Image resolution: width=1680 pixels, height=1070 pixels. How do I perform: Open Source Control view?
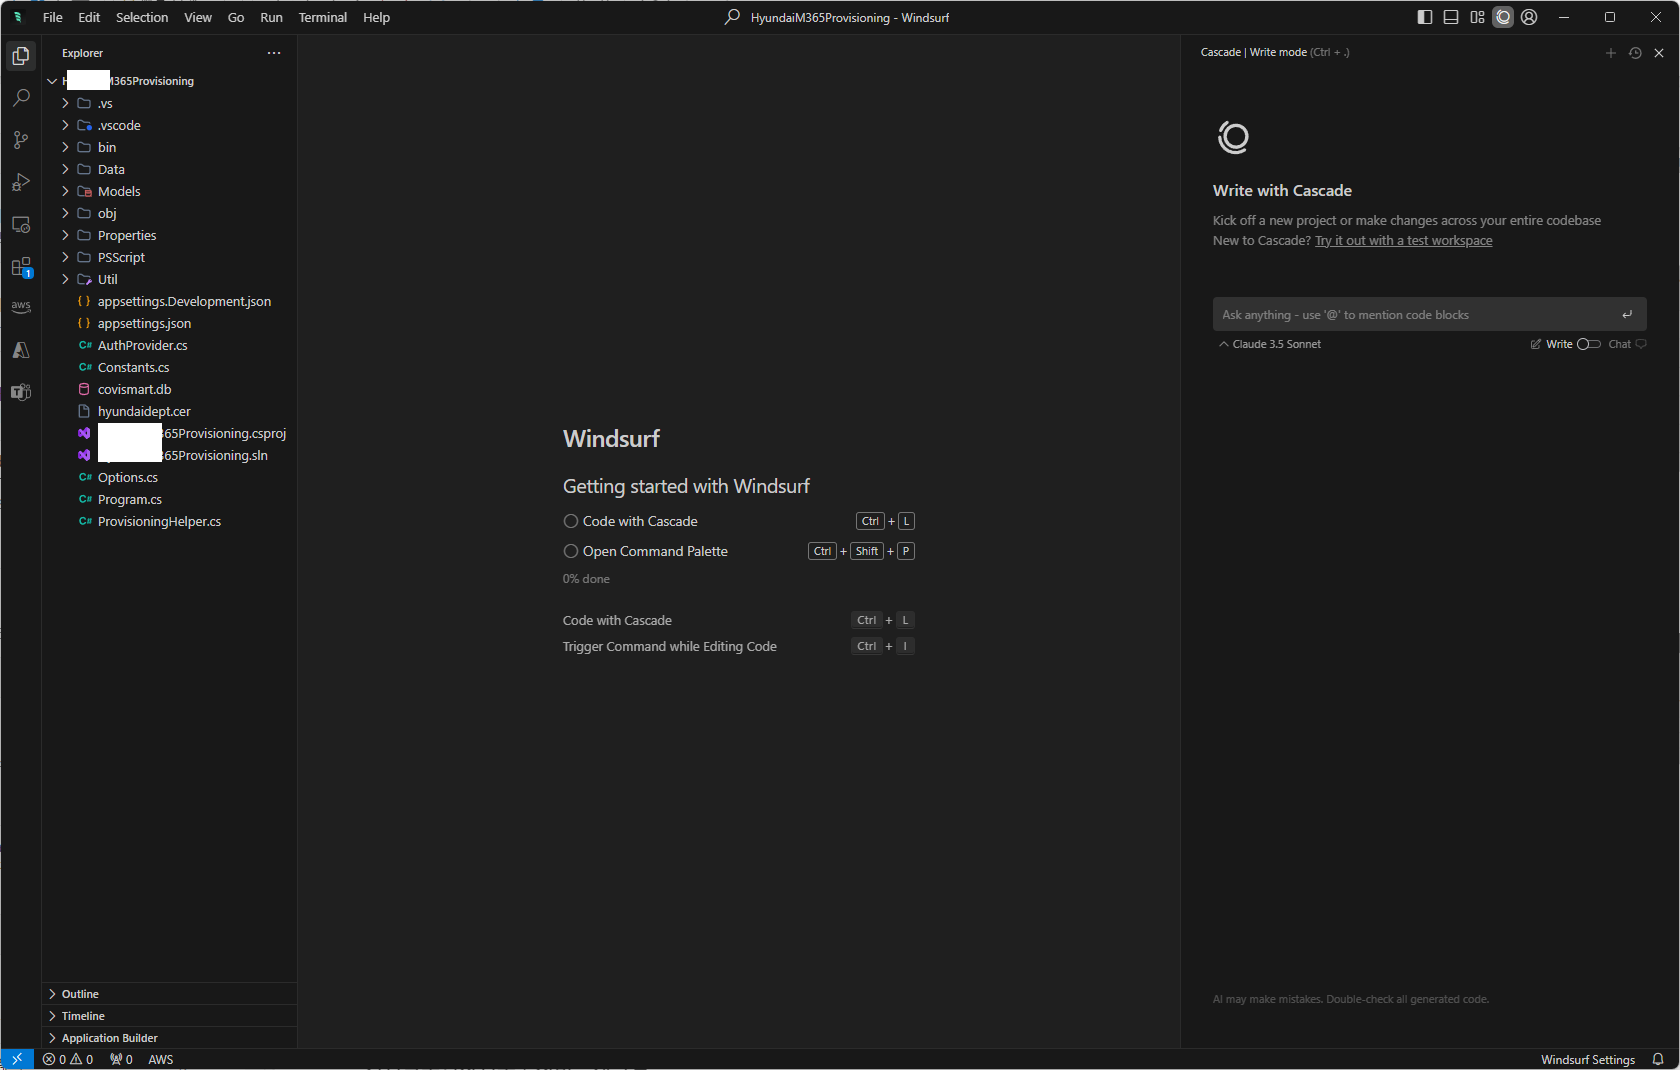[21, 140]
